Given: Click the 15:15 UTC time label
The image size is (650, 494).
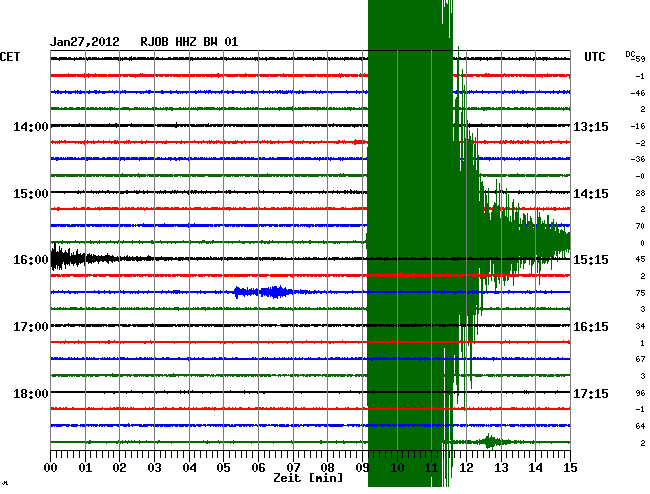Looking at the screenshot, I should [591, 260].
